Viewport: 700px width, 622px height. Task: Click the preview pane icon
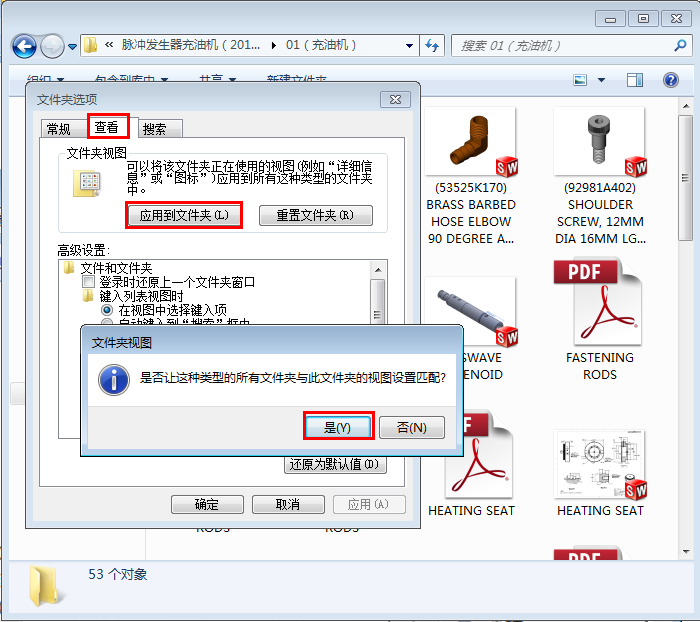635,80
